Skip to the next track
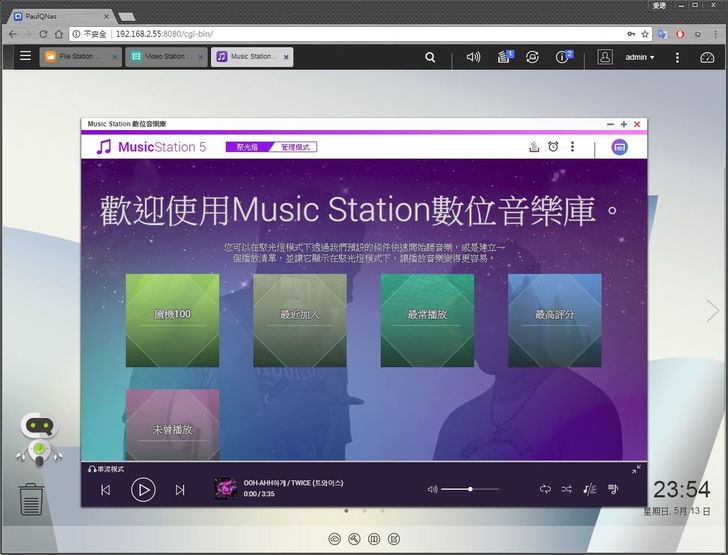 point(180,490)
